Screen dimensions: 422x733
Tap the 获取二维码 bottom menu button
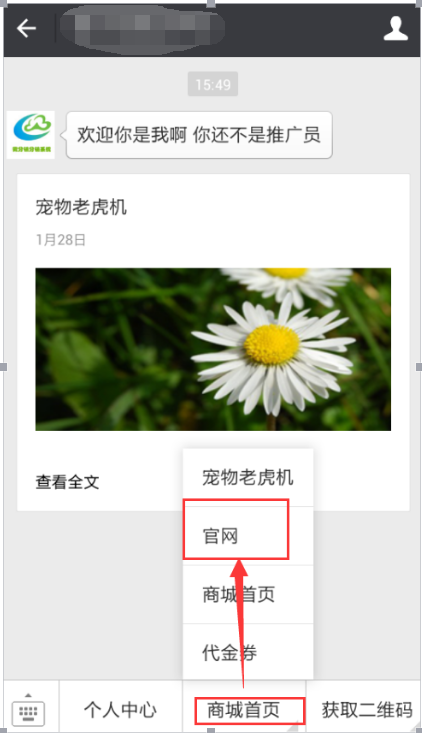366,710
